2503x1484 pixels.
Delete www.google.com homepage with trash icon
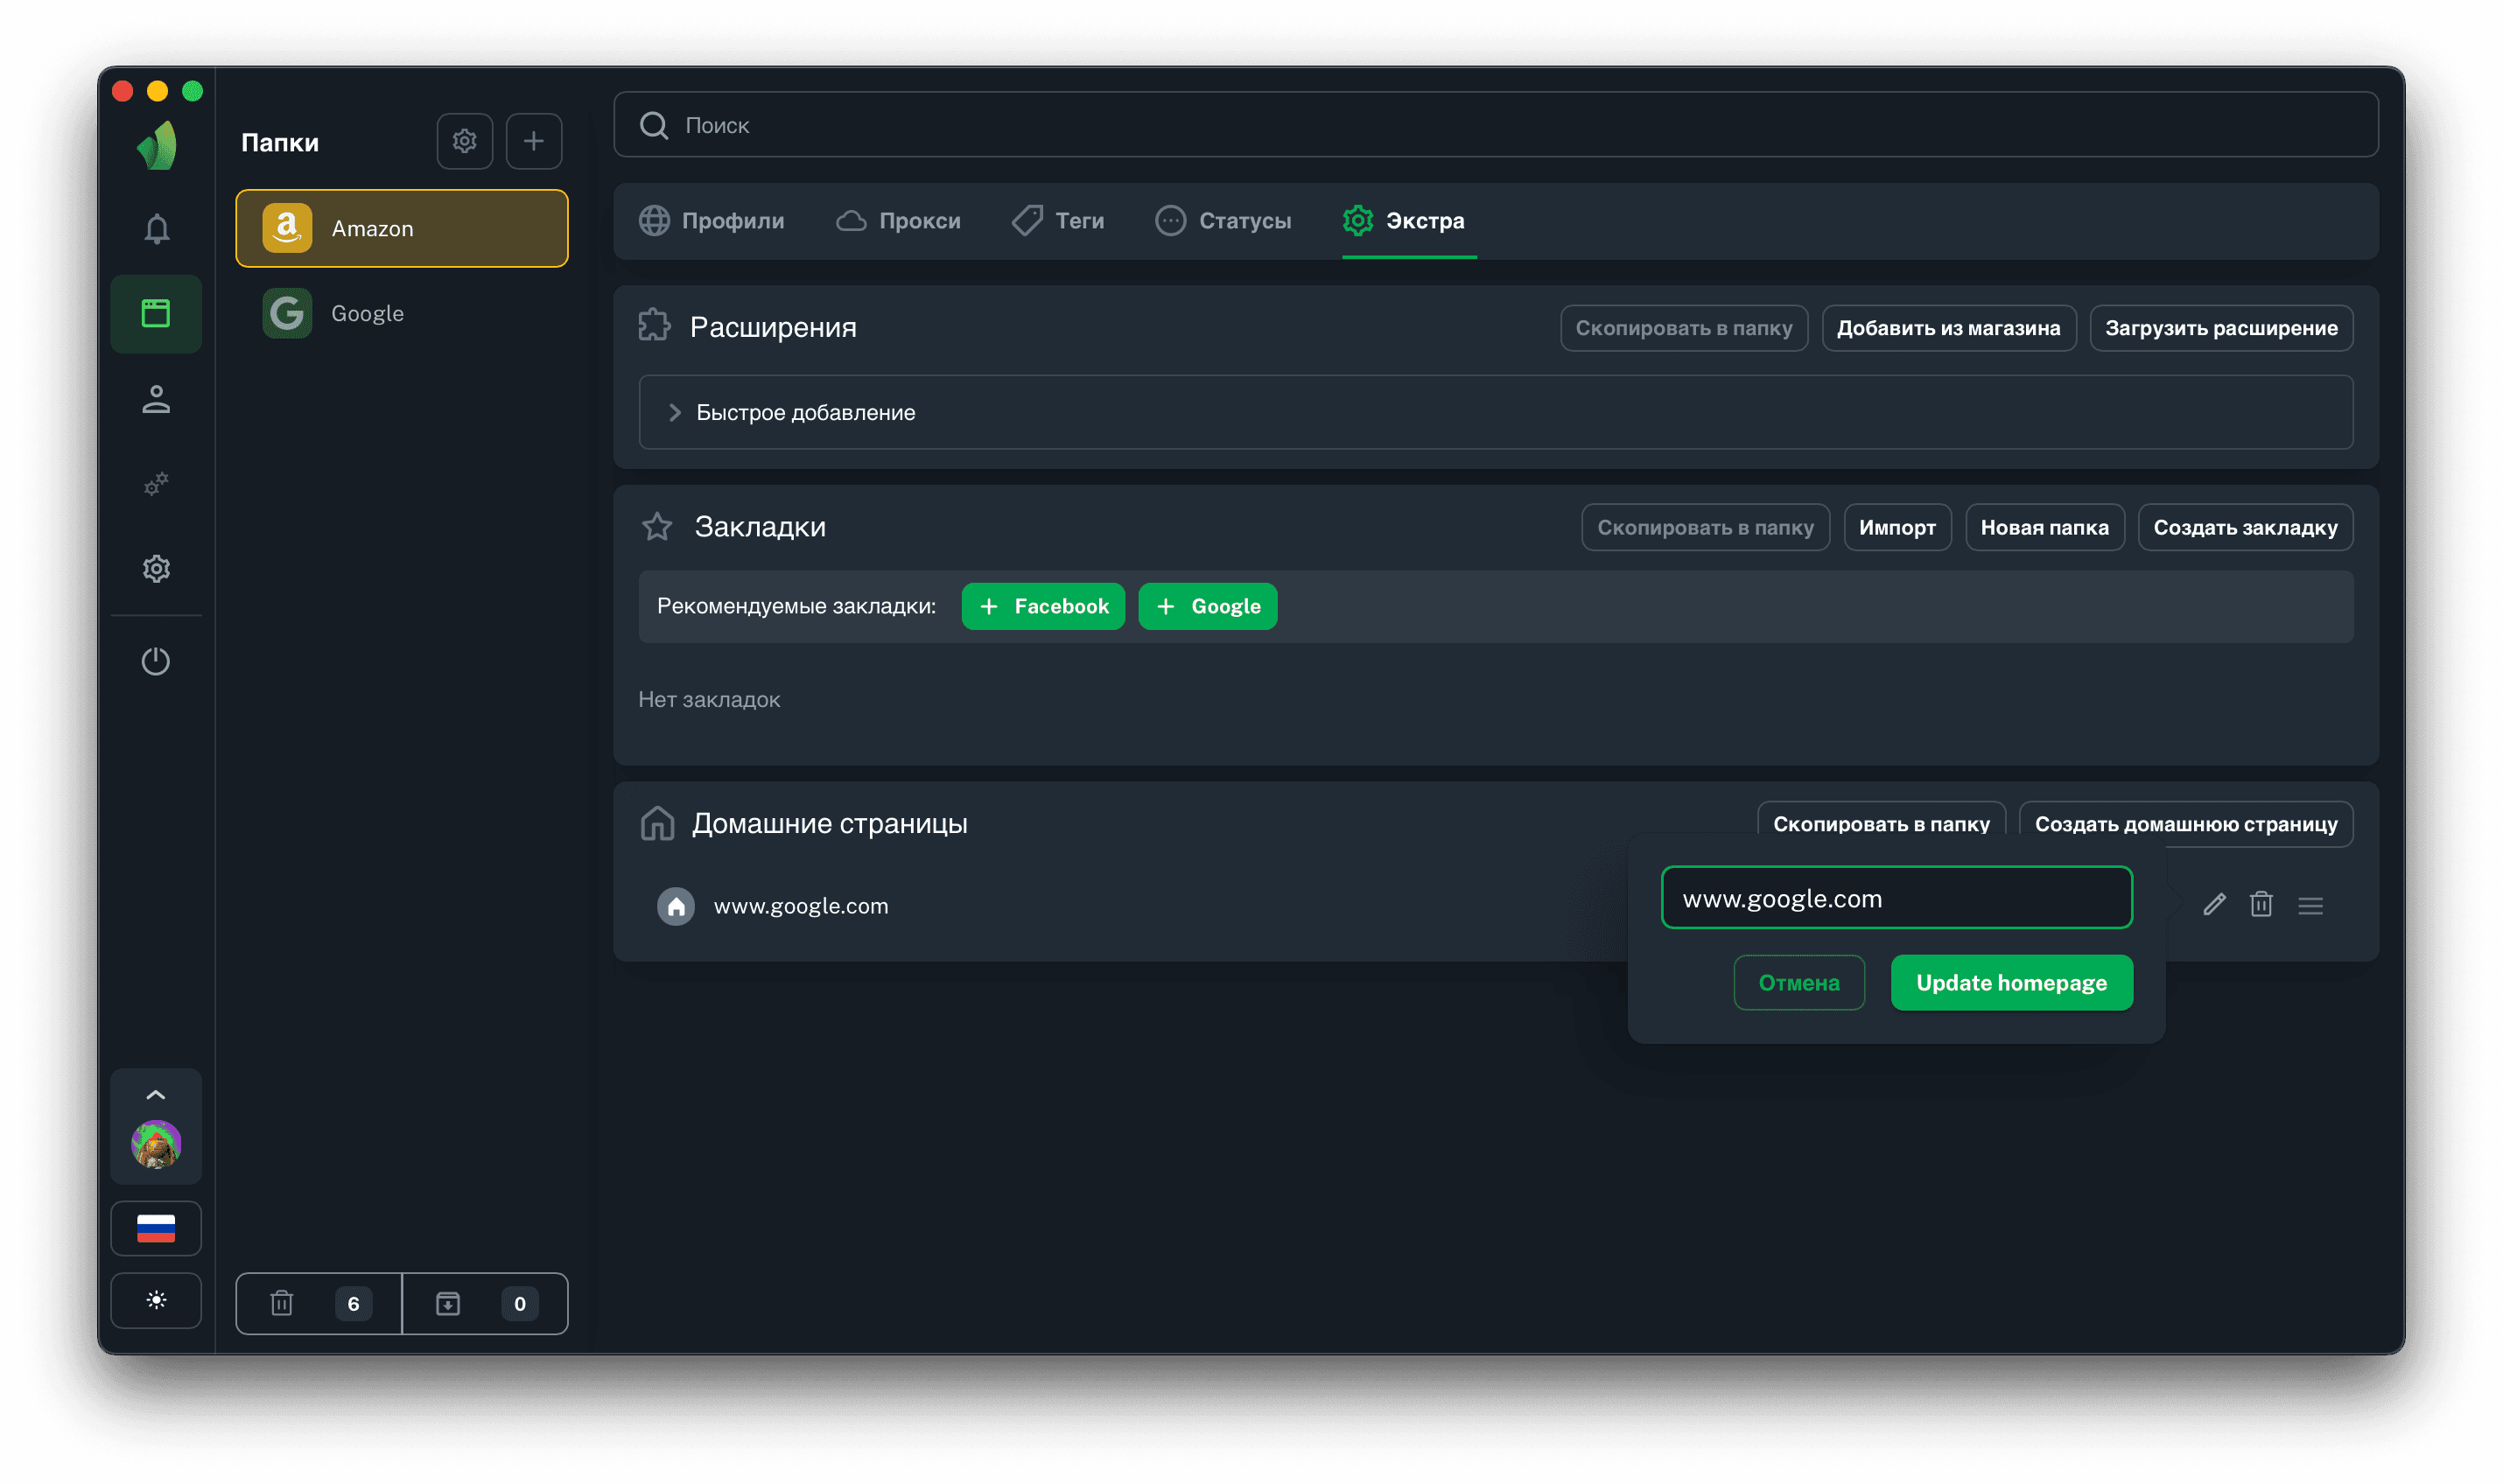(2261, 905)
